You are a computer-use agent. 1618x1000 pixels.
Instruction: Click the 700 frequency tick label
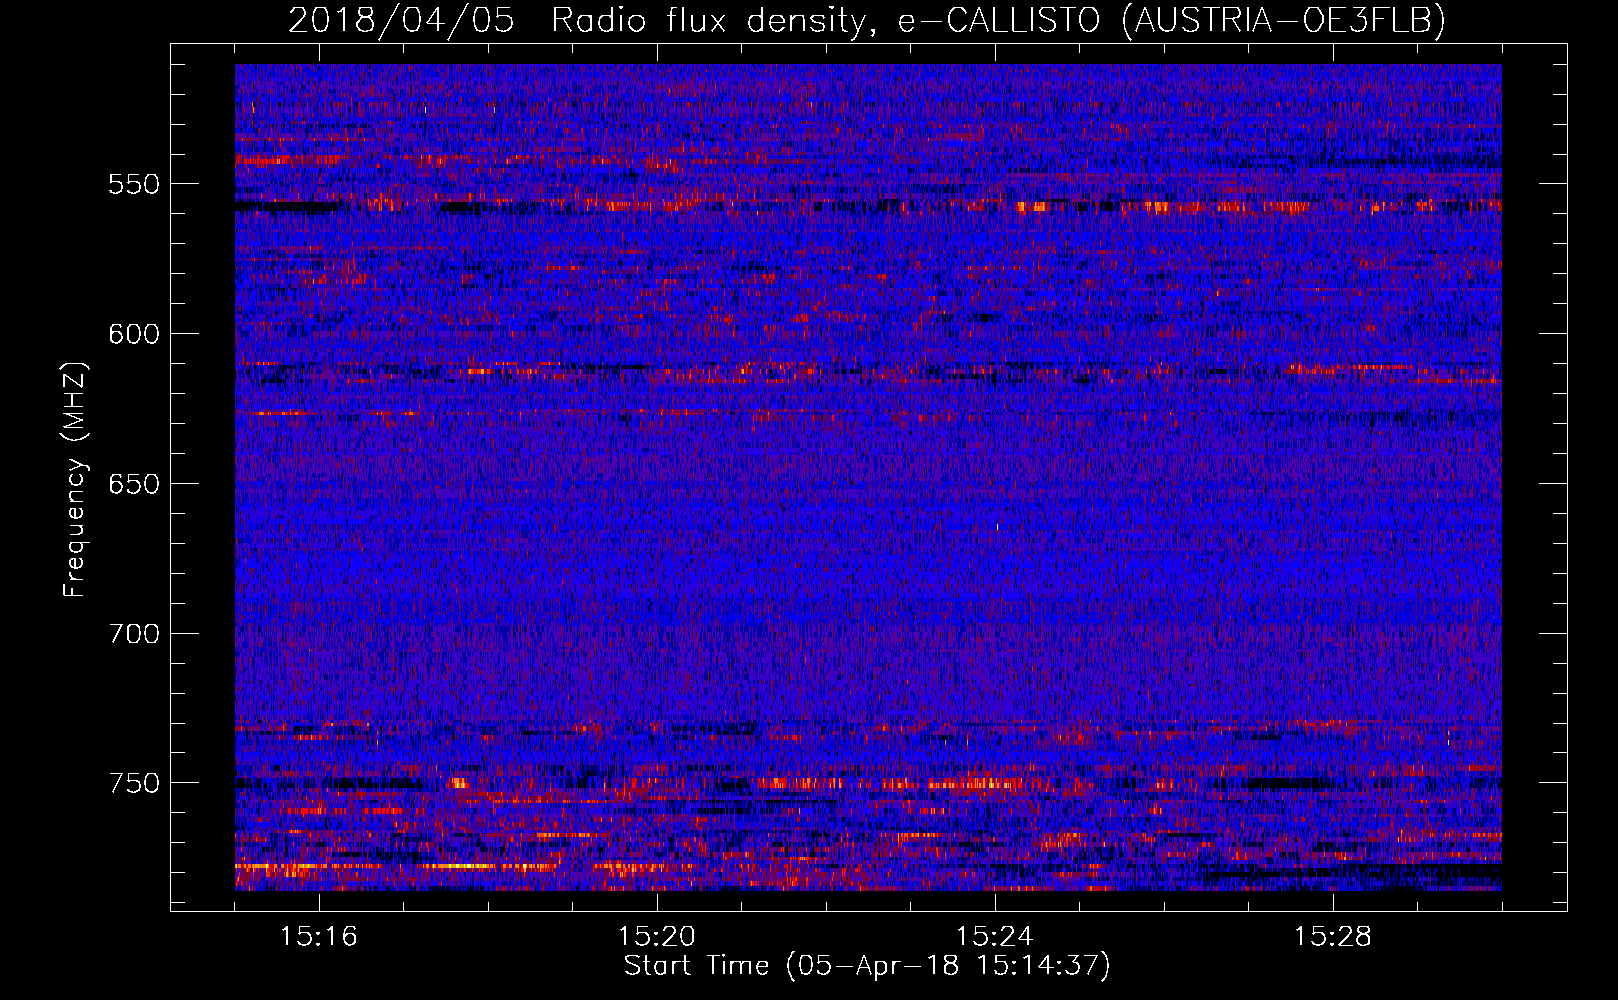[134, 634]
